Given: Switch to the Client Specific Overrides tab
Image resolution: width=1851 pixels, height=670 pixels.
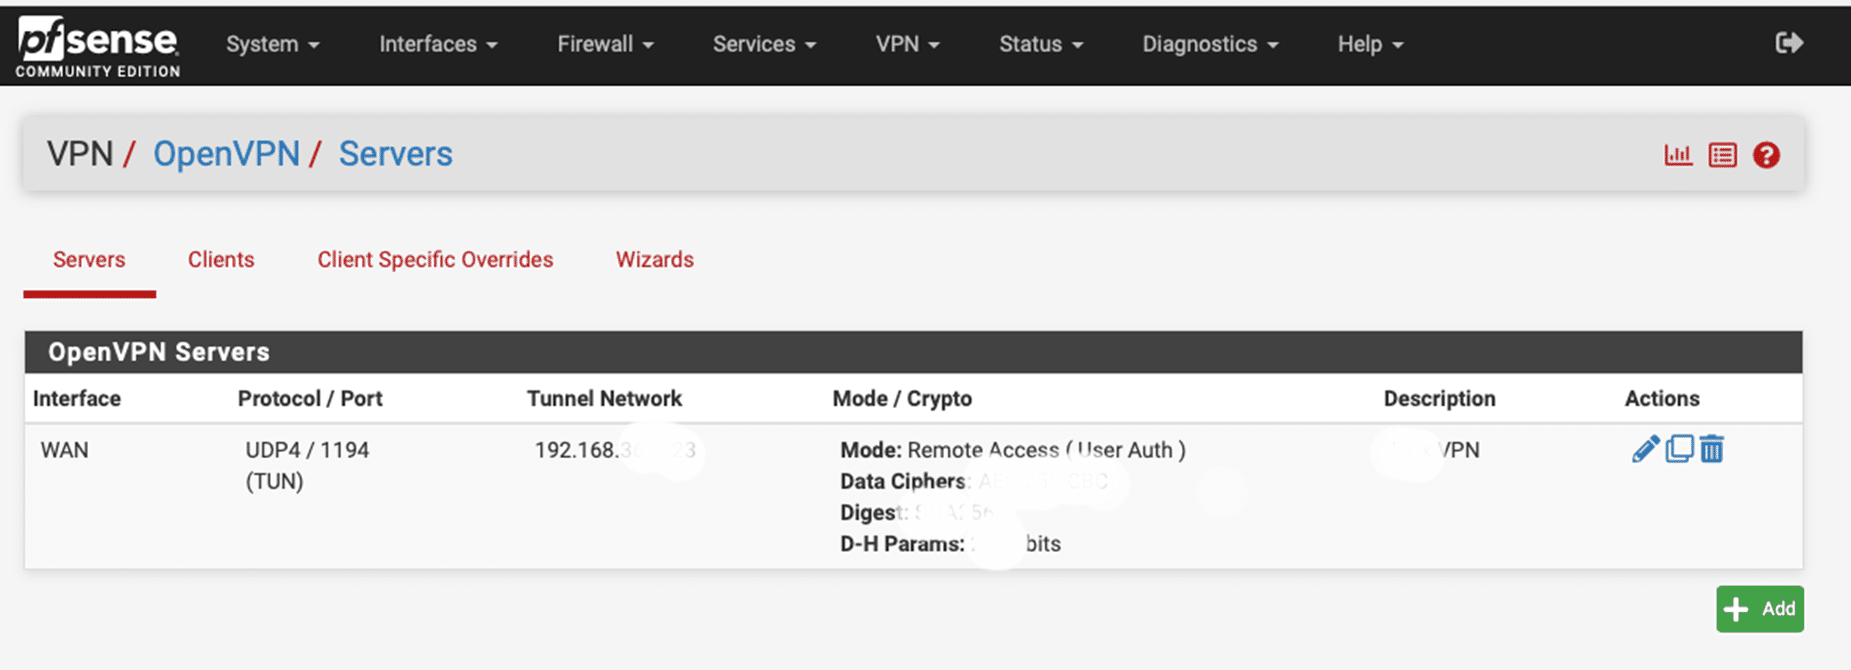Looking at the screenshot, I should (x=435, y=260).
